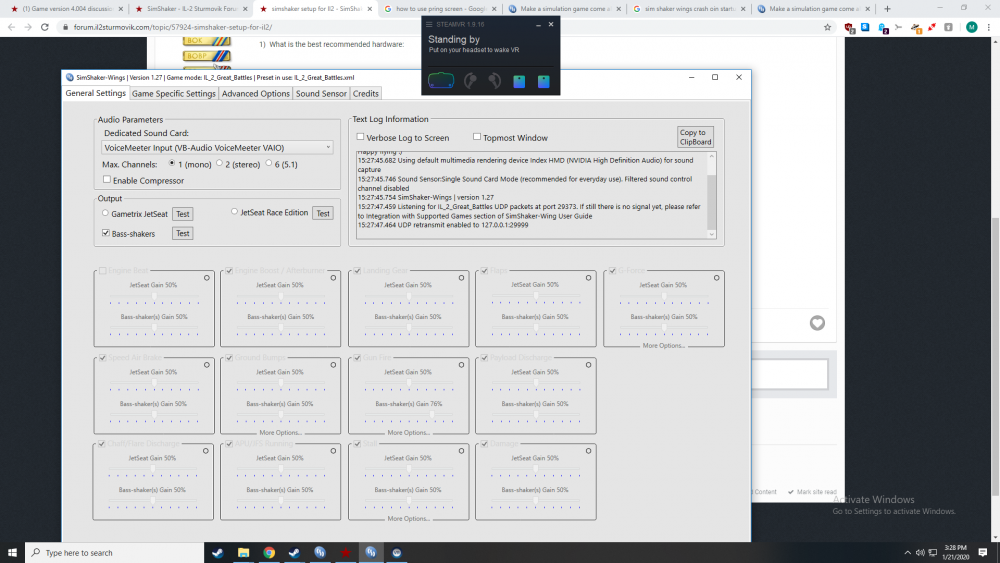Click the red shield extension icon in Chrome
The height and width of the screenshot is (563, 1000).
tap(849, 27)
